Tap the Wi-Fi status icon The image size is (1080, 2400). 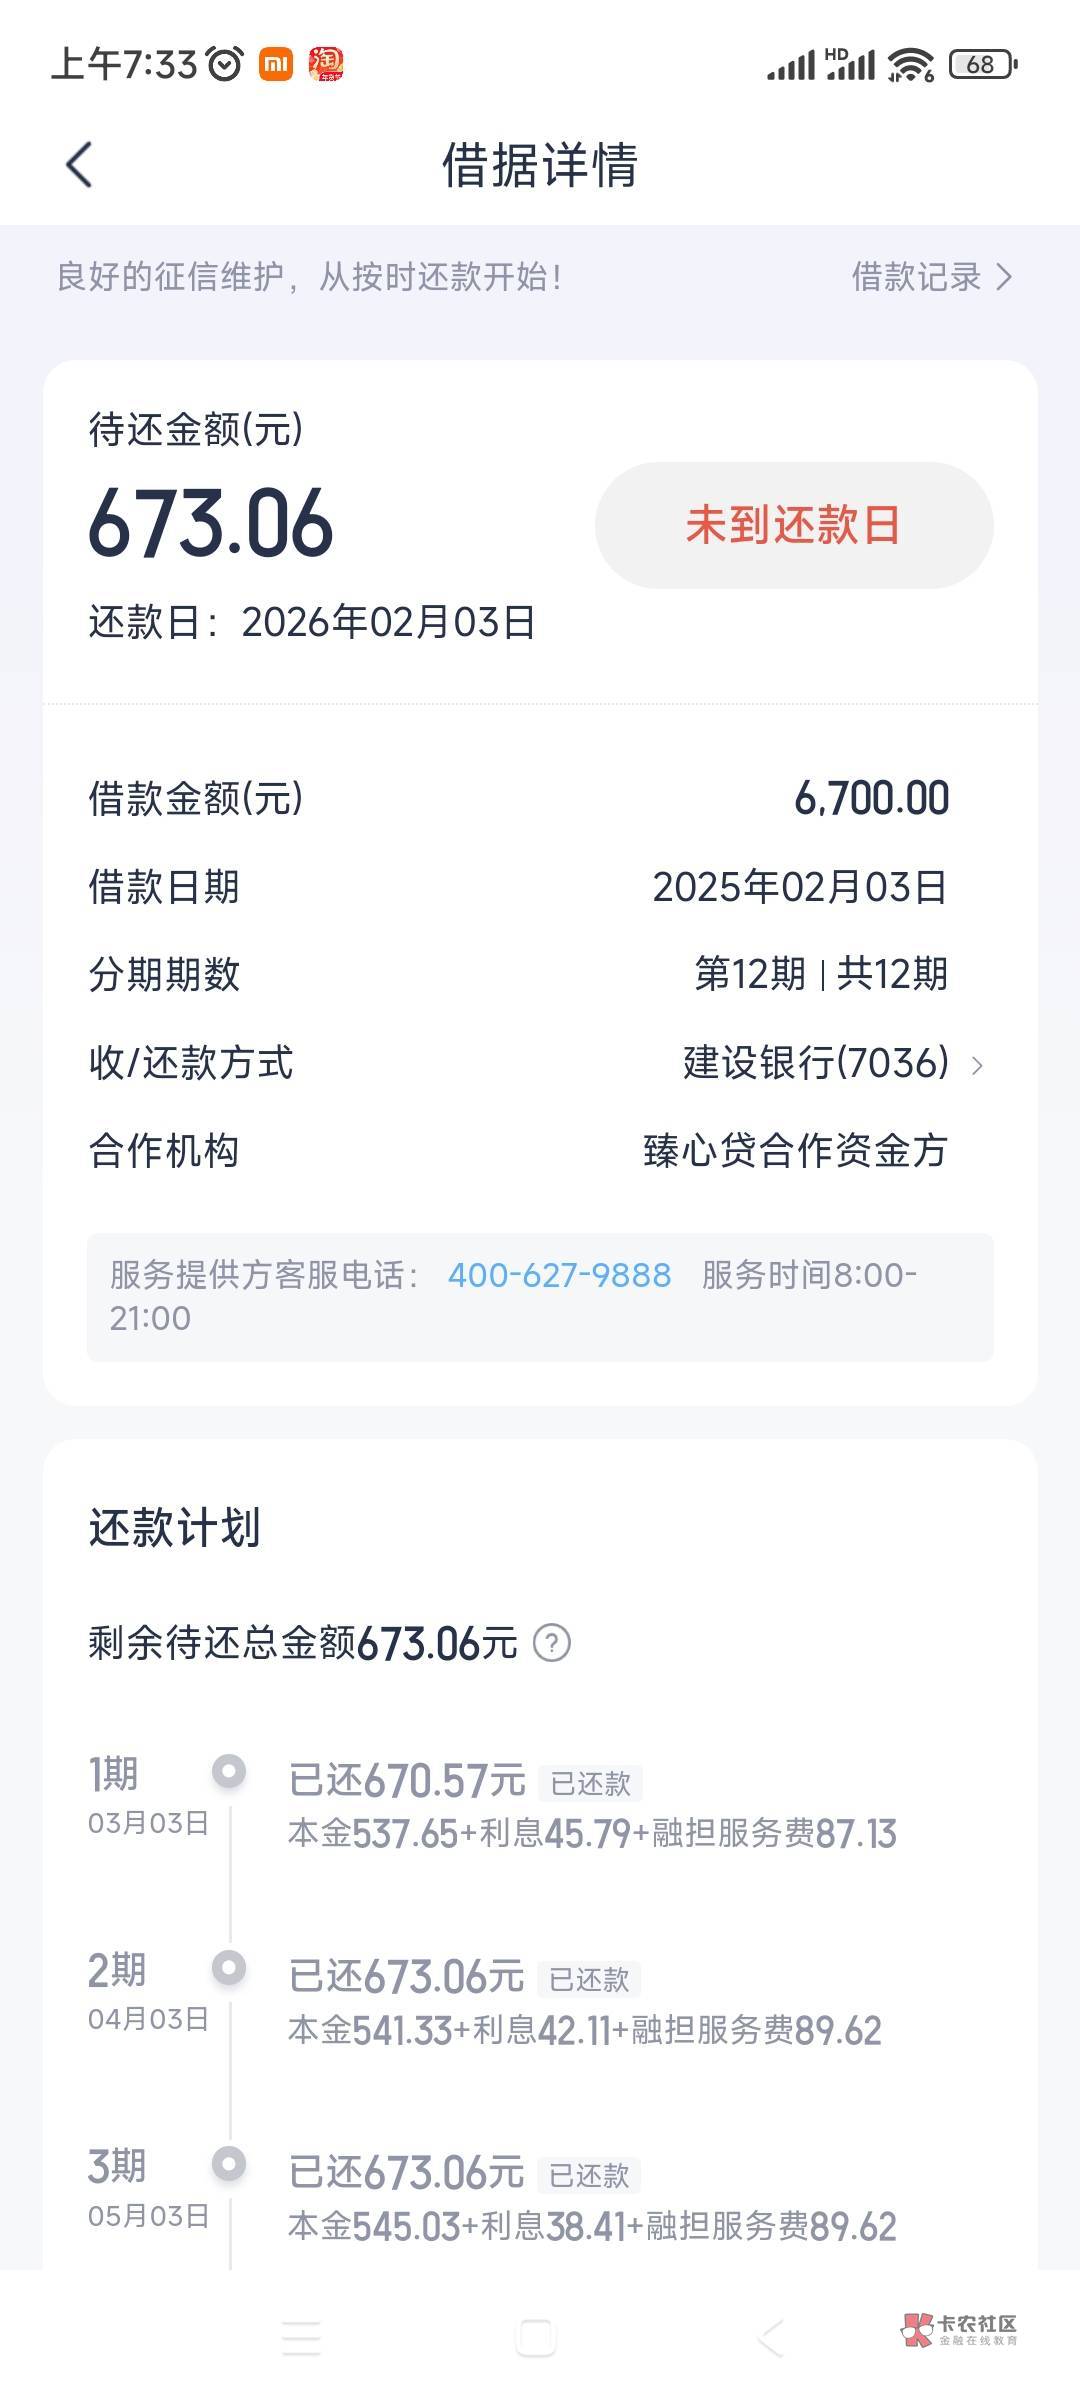point(910,65)
